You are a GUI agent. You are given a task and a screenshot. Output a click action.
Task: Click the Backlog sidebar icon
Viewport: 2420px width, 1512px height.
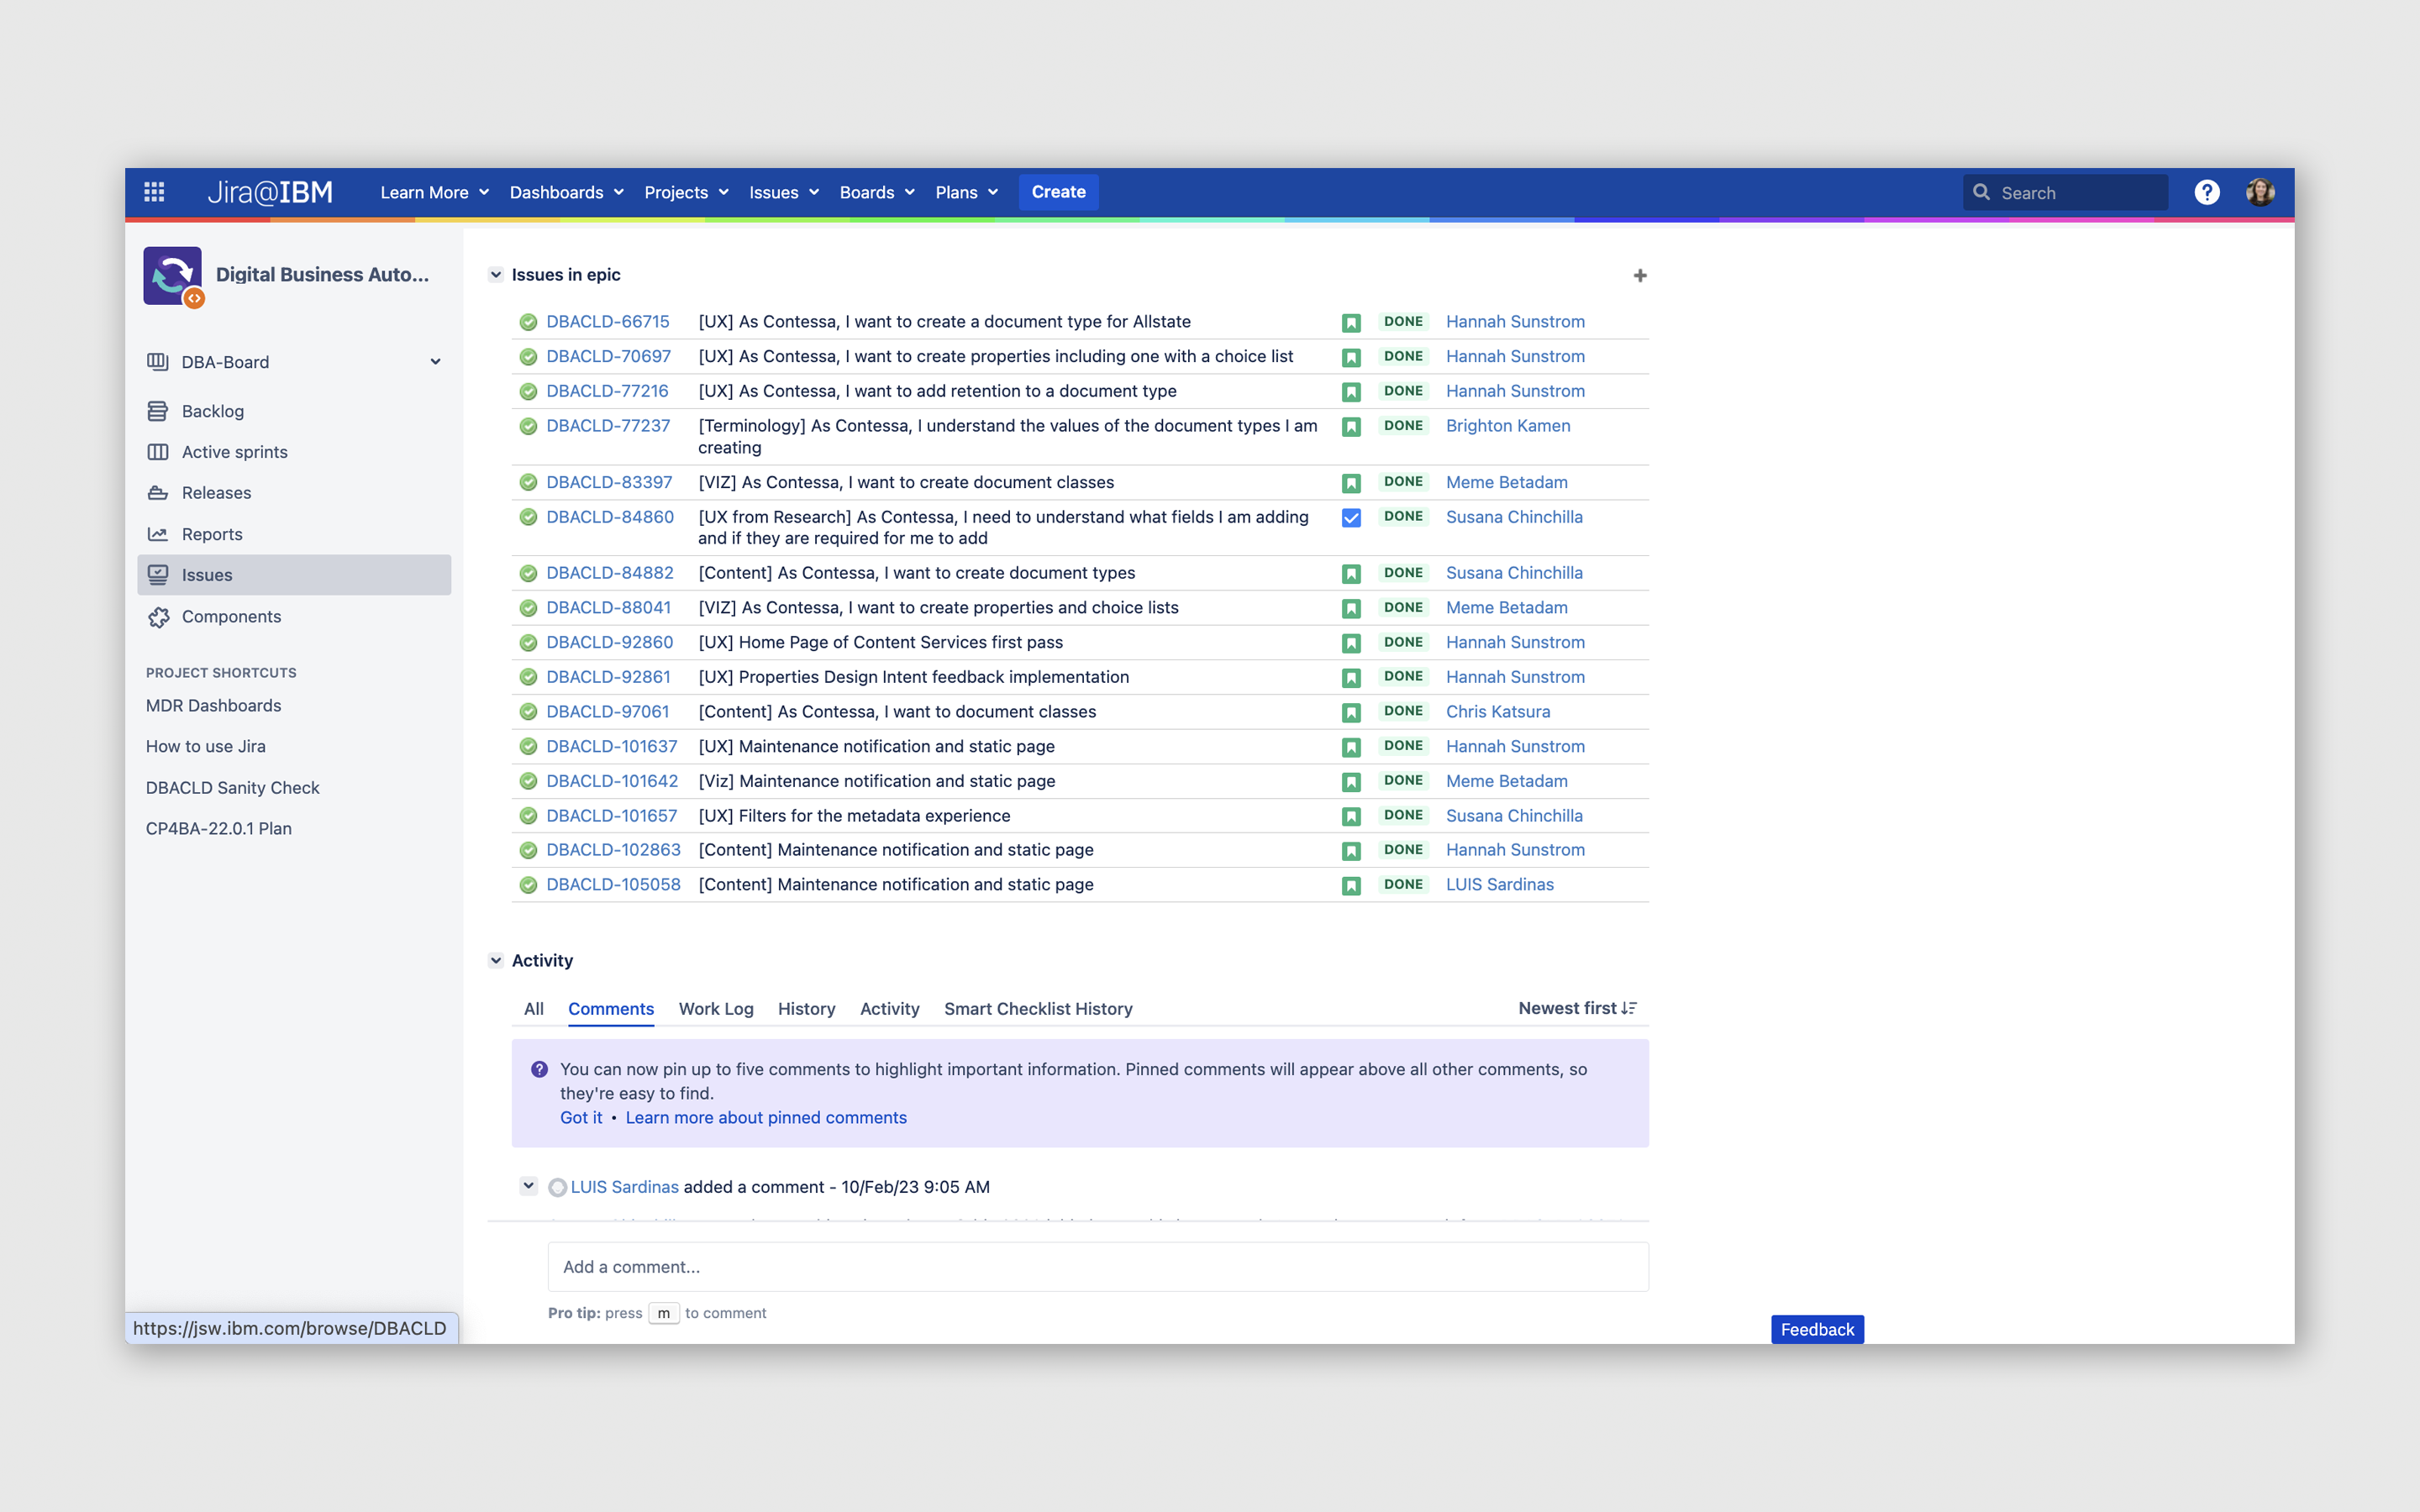tap(157, 411)
